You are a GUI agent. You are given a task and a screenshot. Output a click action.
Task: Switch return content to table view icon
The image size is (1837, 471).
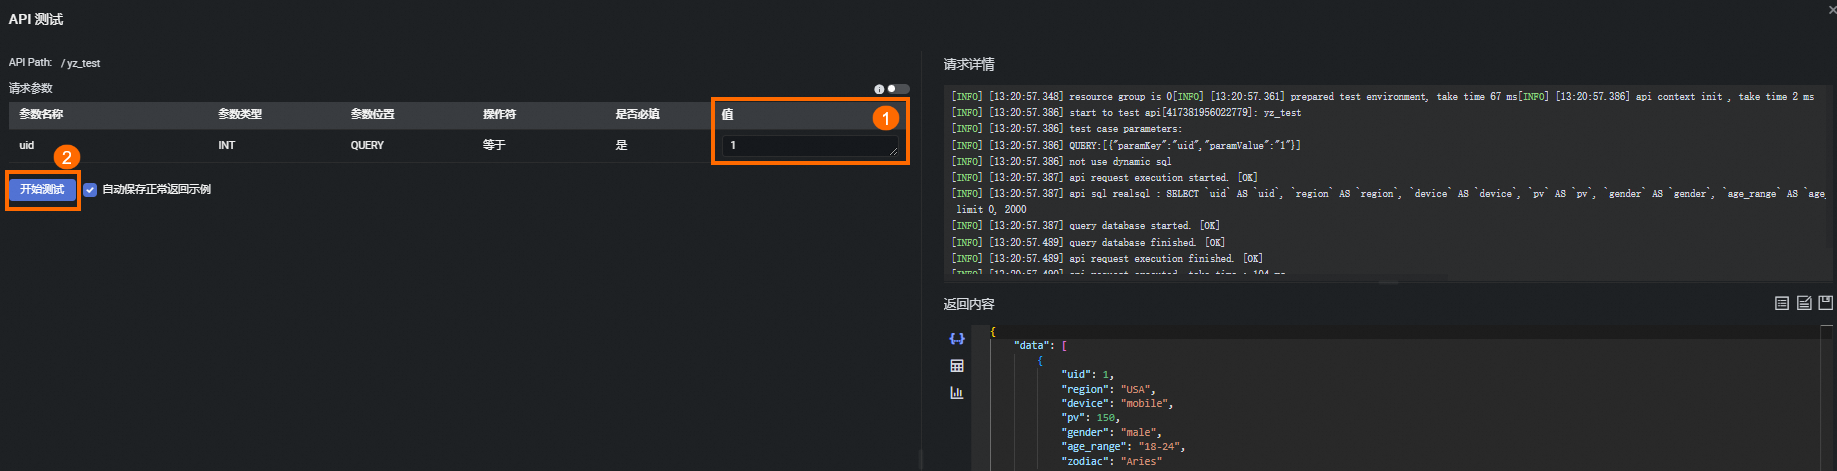point(957,366)
